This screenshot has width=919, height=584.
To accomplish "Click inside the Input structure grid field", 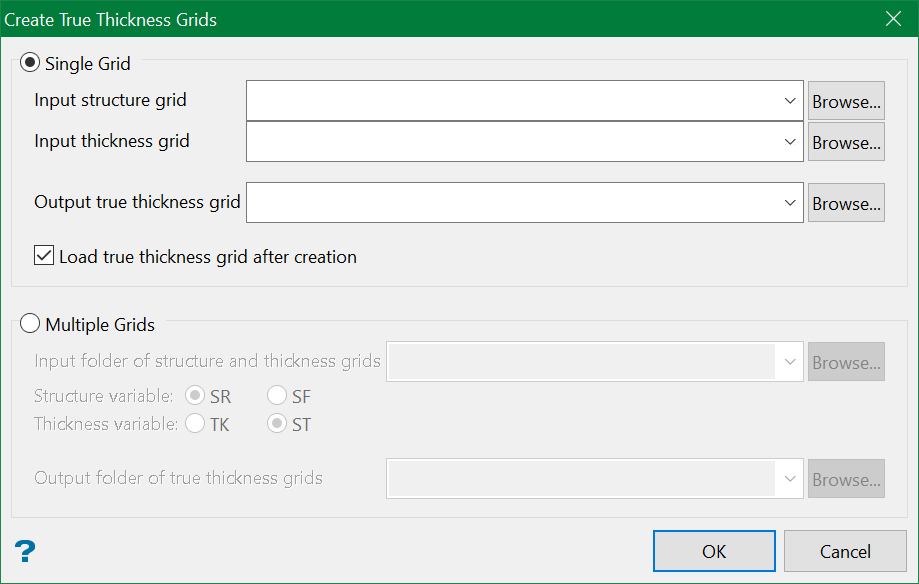I will click(500, 100).
